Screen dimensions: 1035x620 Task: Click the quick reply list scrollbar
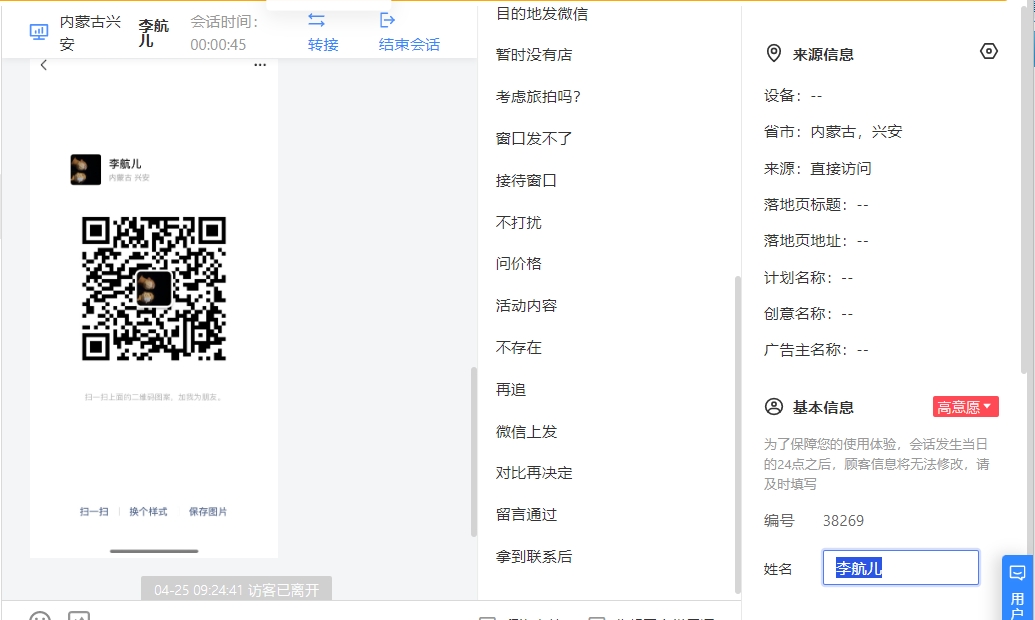[737, 436]
